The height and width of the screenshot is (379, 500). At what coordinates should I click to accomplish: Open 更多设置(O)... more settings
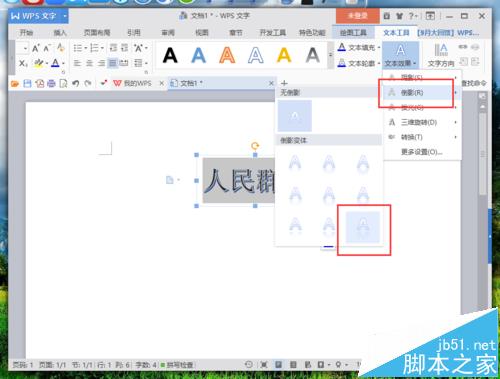421,152
